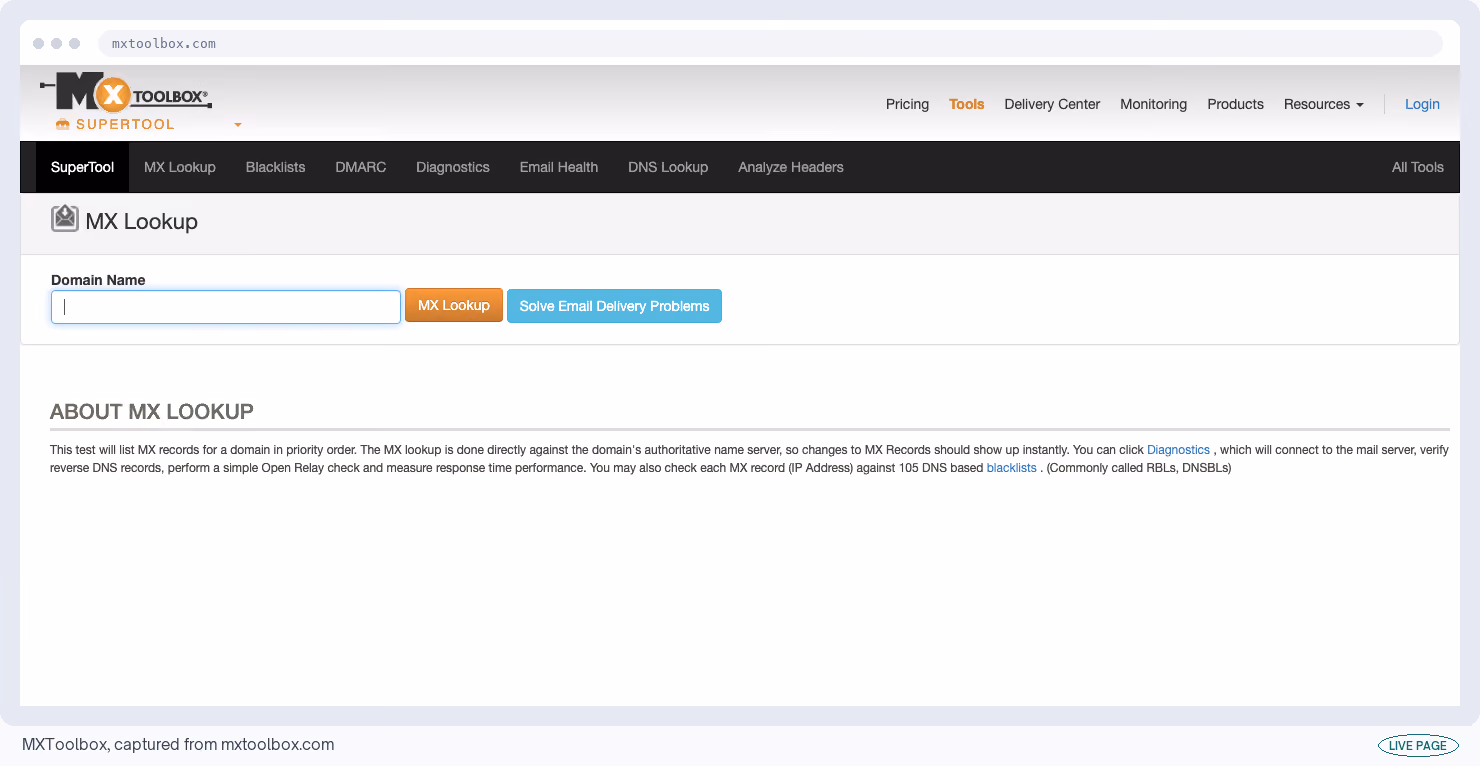1480x766 pixels.
Task: Show All Tools
Action: (x=1418, y=167)
